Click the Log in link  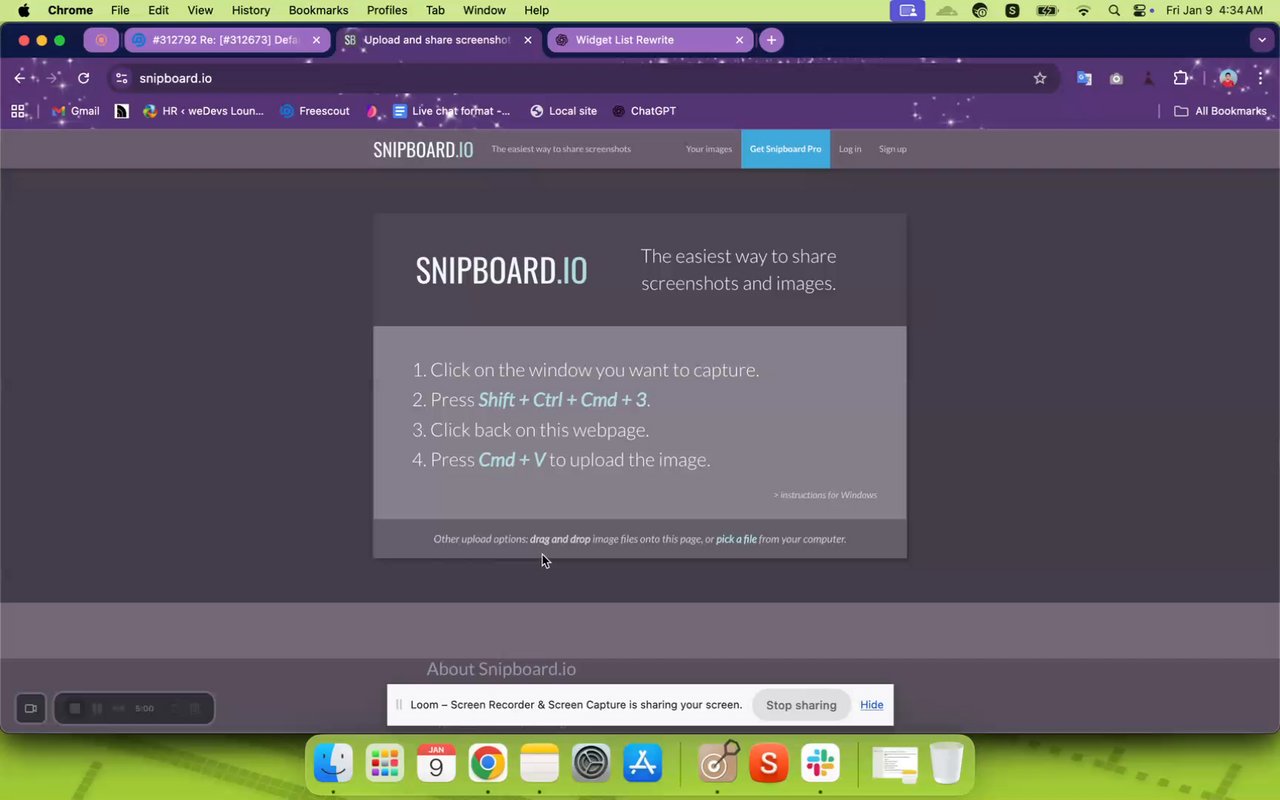point(850,149)
